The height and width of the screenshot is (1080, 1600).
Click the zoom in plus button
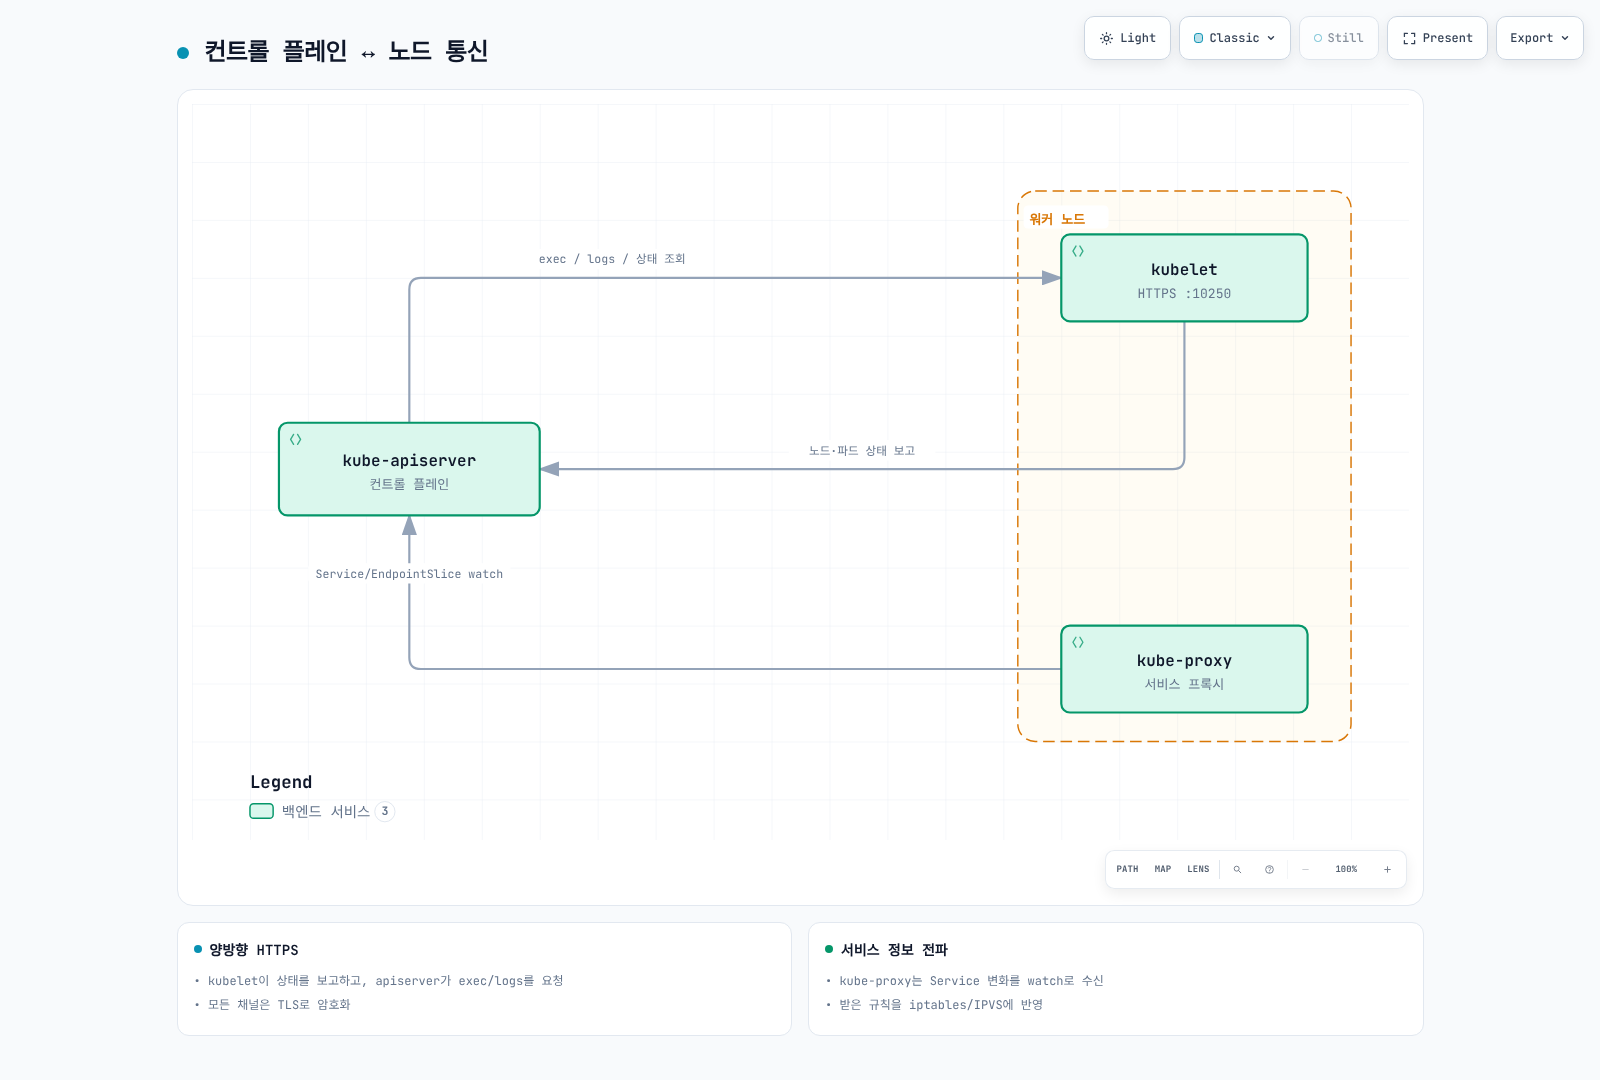[x=1387, y=869]
